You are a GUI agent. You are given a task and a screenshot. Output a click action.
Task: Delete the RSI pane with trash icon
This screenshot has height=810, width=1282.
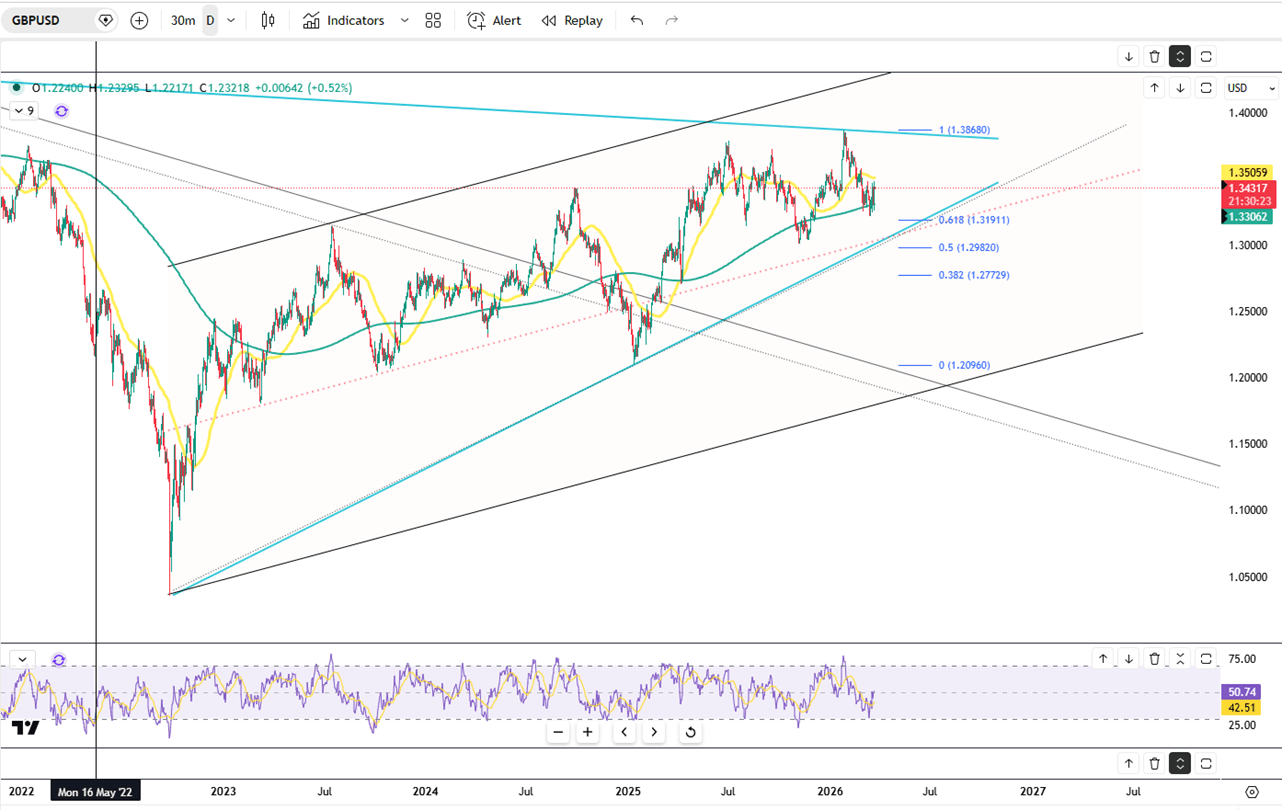[x=1154, y=659]
